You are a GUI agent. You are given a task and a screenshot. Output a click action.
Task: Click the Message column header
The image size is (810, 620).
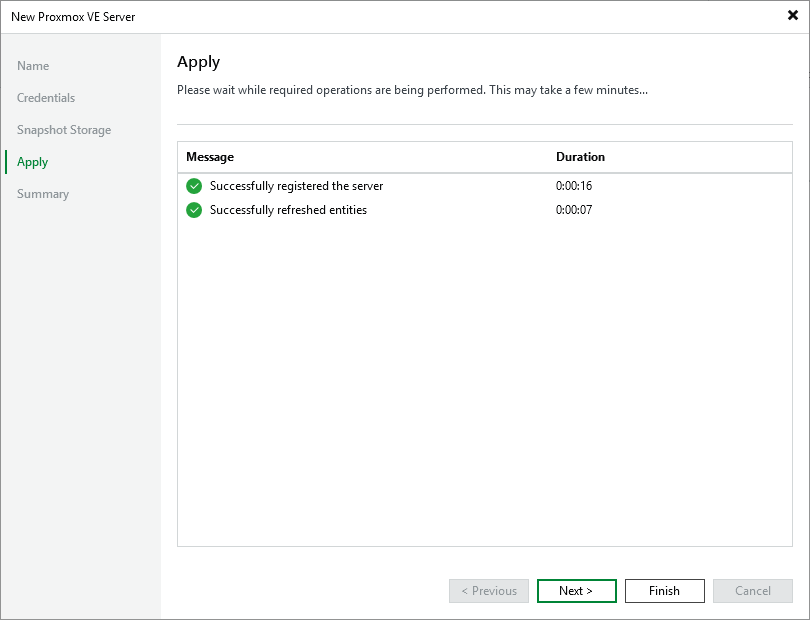point(210,157)
